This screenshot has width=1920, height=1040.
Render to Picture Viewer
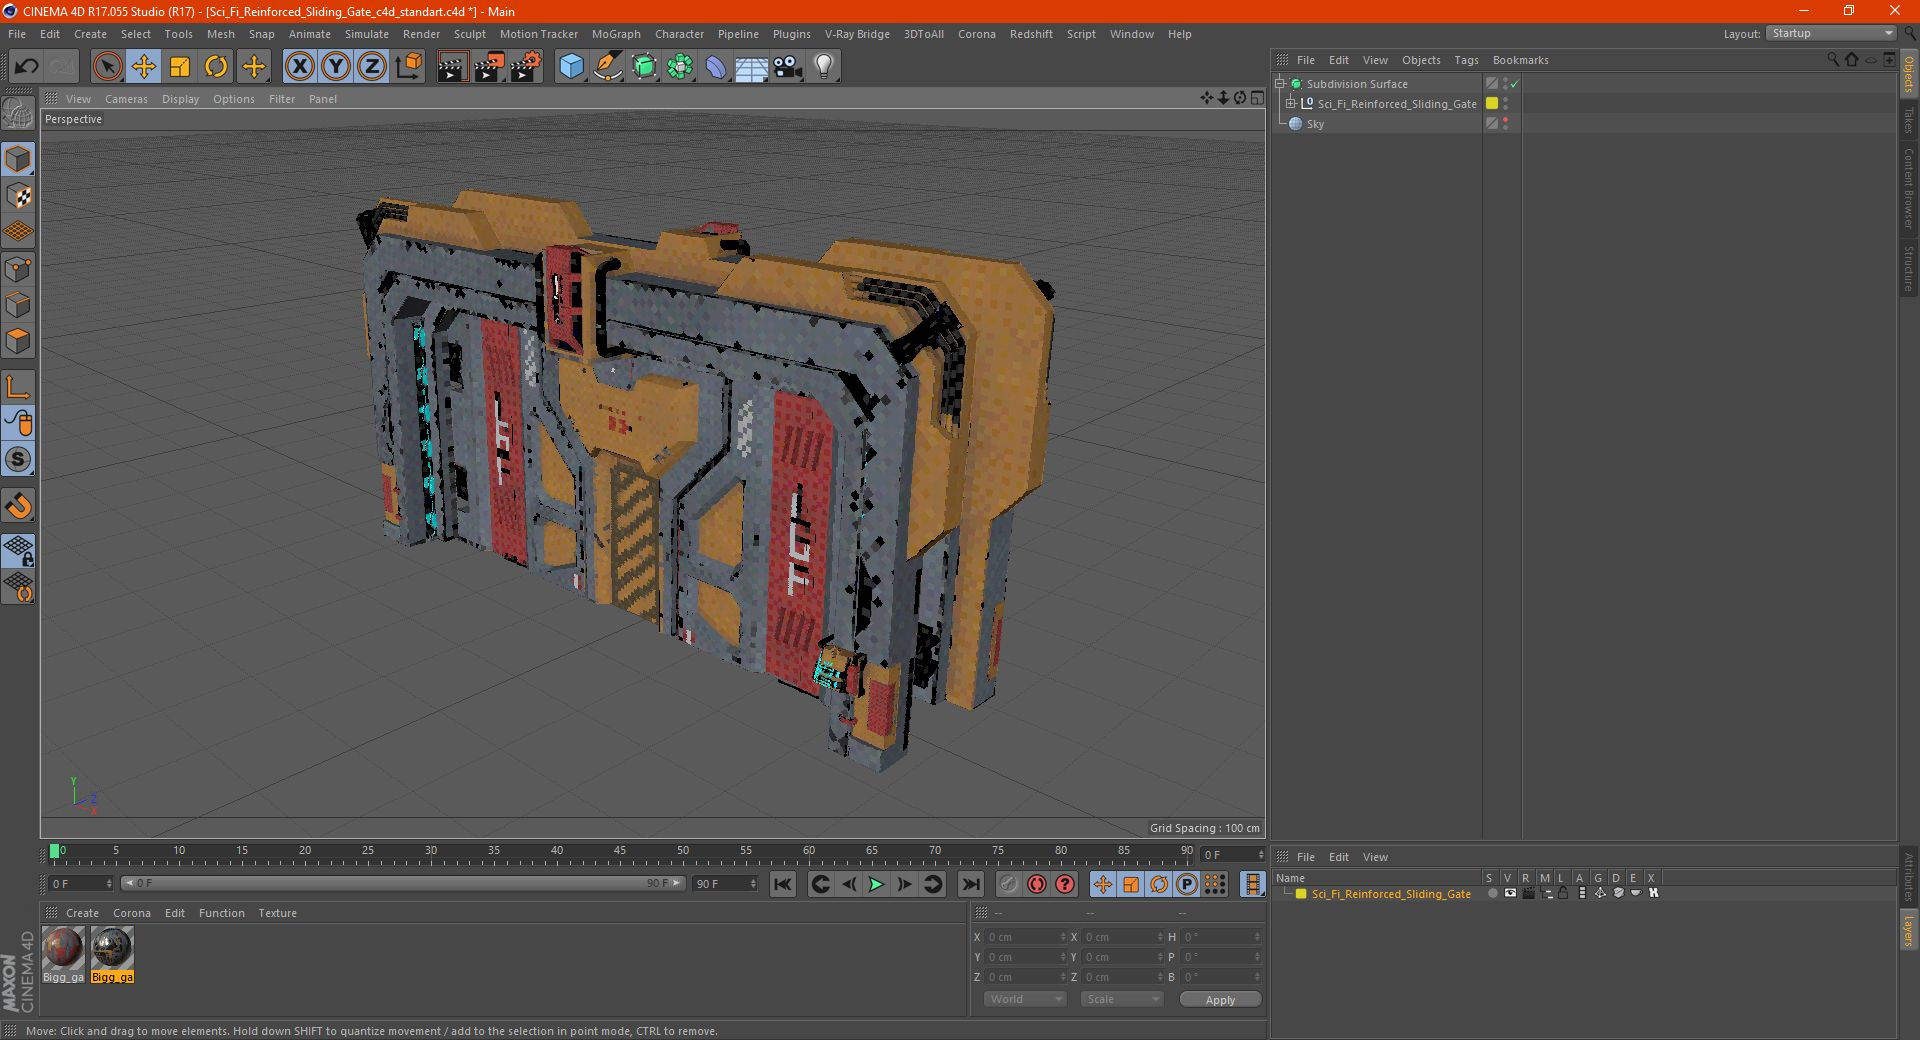click(489, 67)
